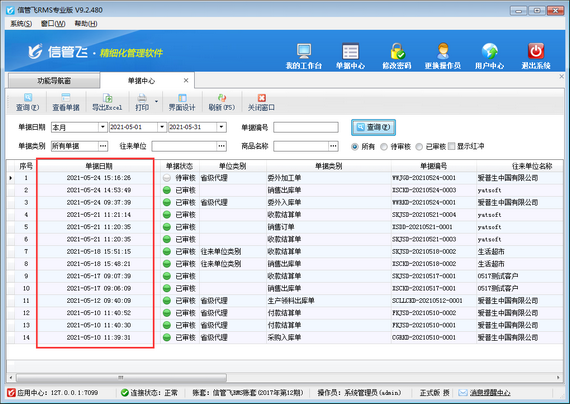Click 刷新(F5) toolbar icon
The height and width of the screenshot is (404, 570).
pyautogui.click(x=222, y=98)
